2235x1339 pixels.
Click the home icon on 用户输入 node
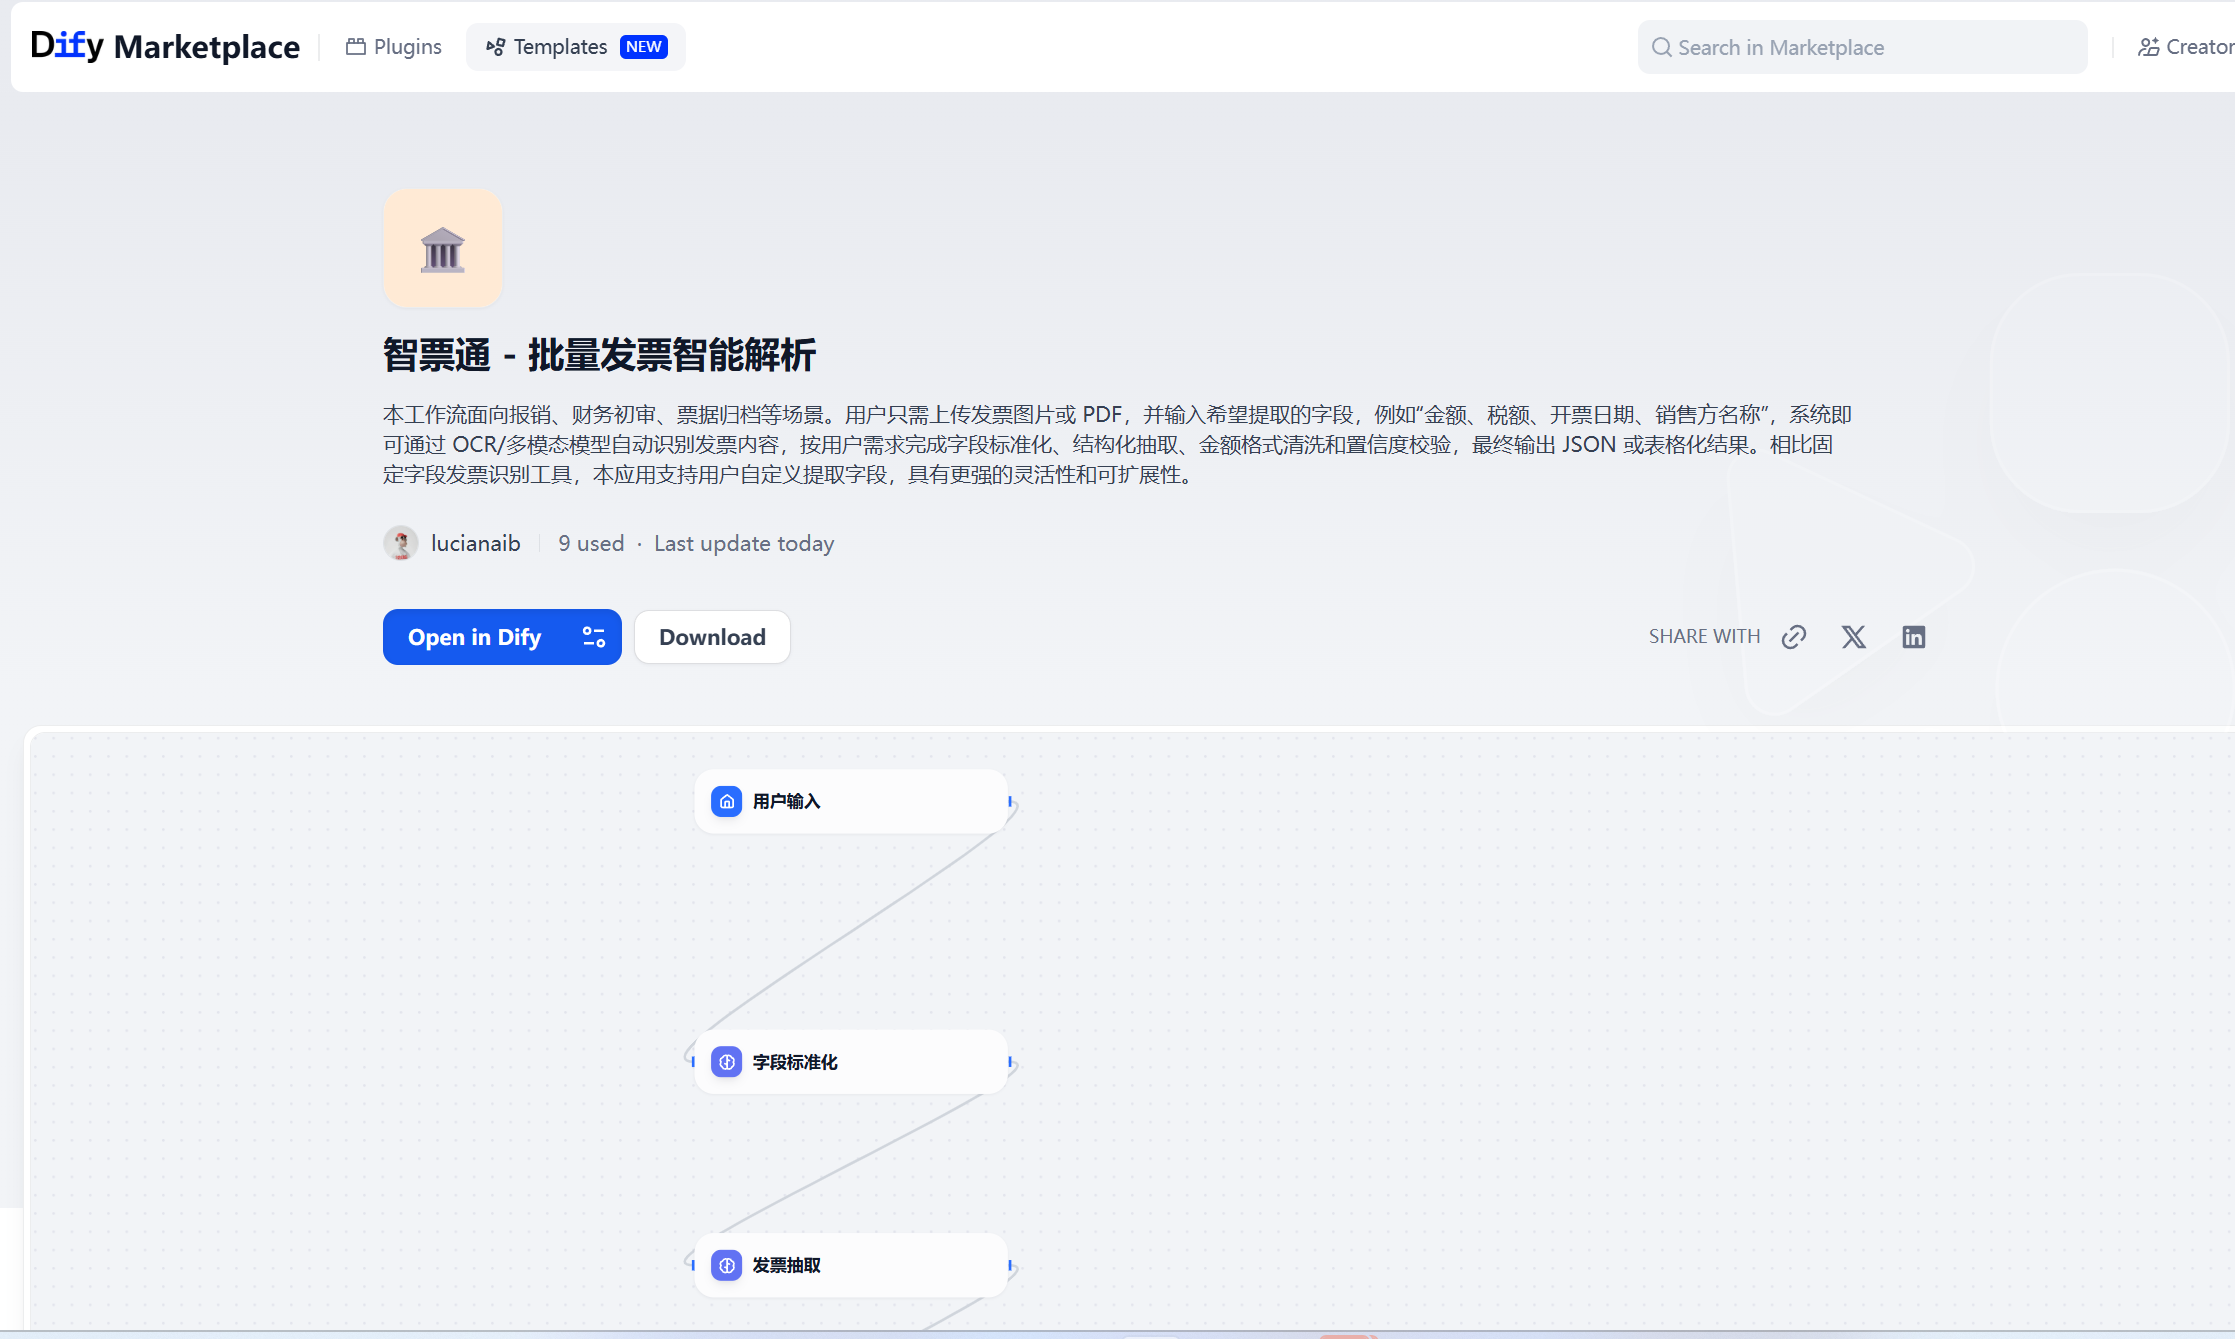[x=727, y=801]
